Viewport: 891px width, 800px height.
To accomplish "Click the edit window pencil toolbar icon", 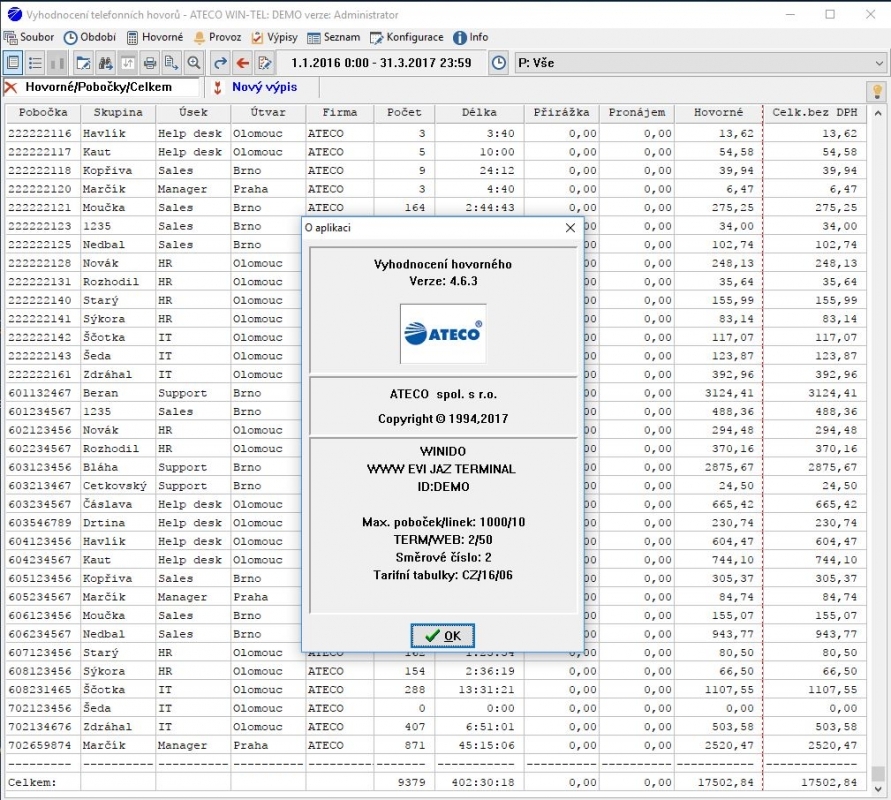I will tap(84, 62).
